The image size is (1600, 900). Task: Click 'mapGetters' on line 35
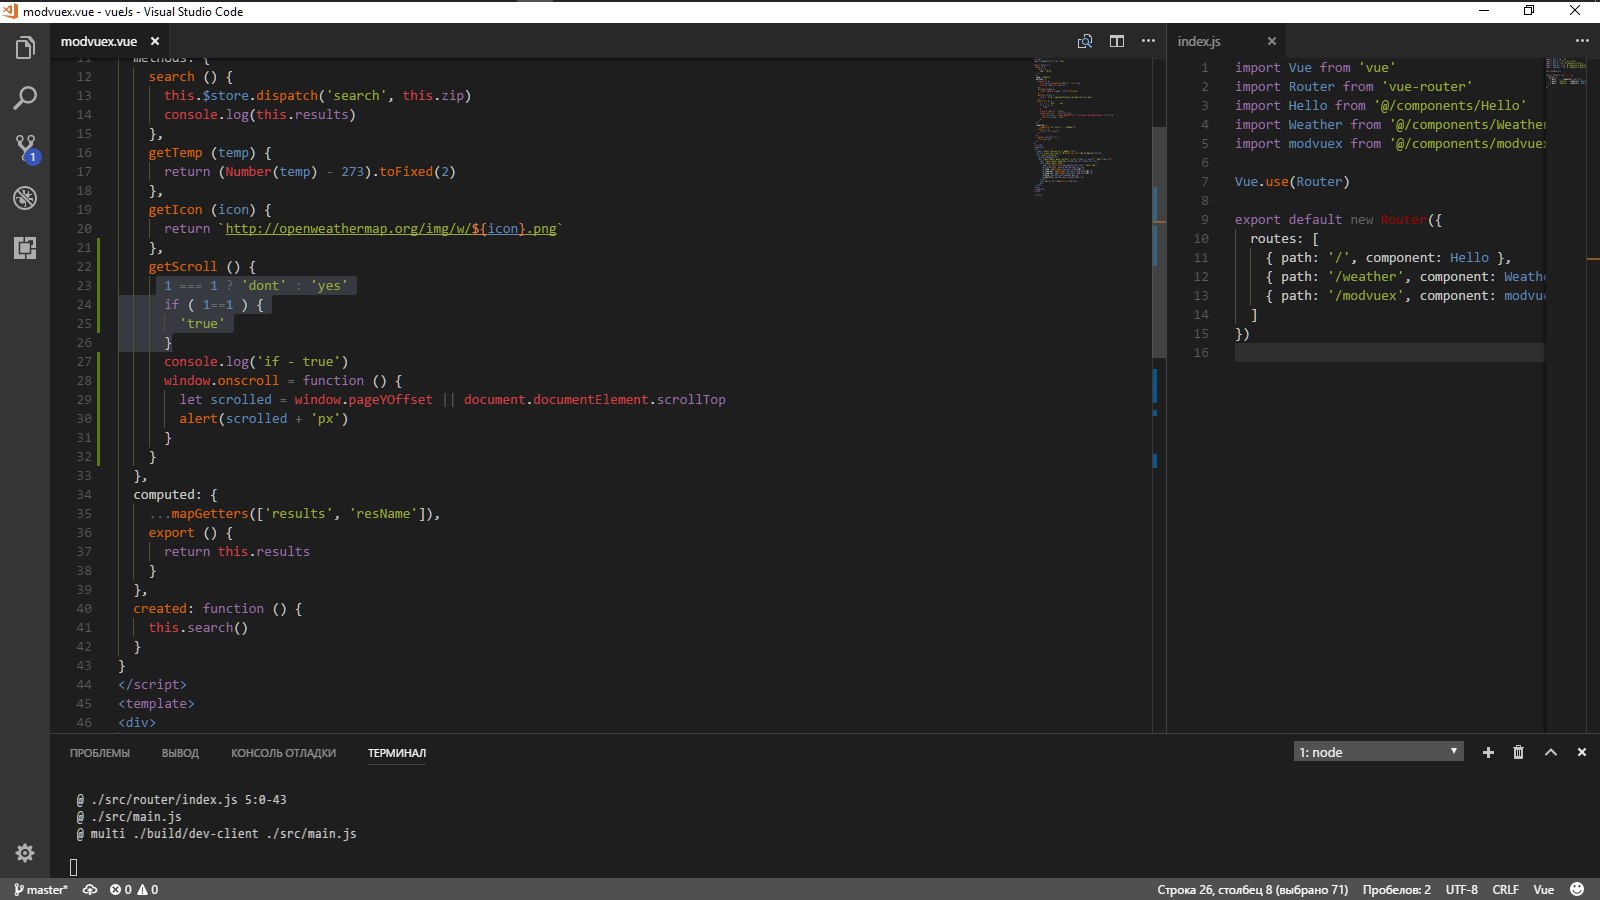pos(210,513)
